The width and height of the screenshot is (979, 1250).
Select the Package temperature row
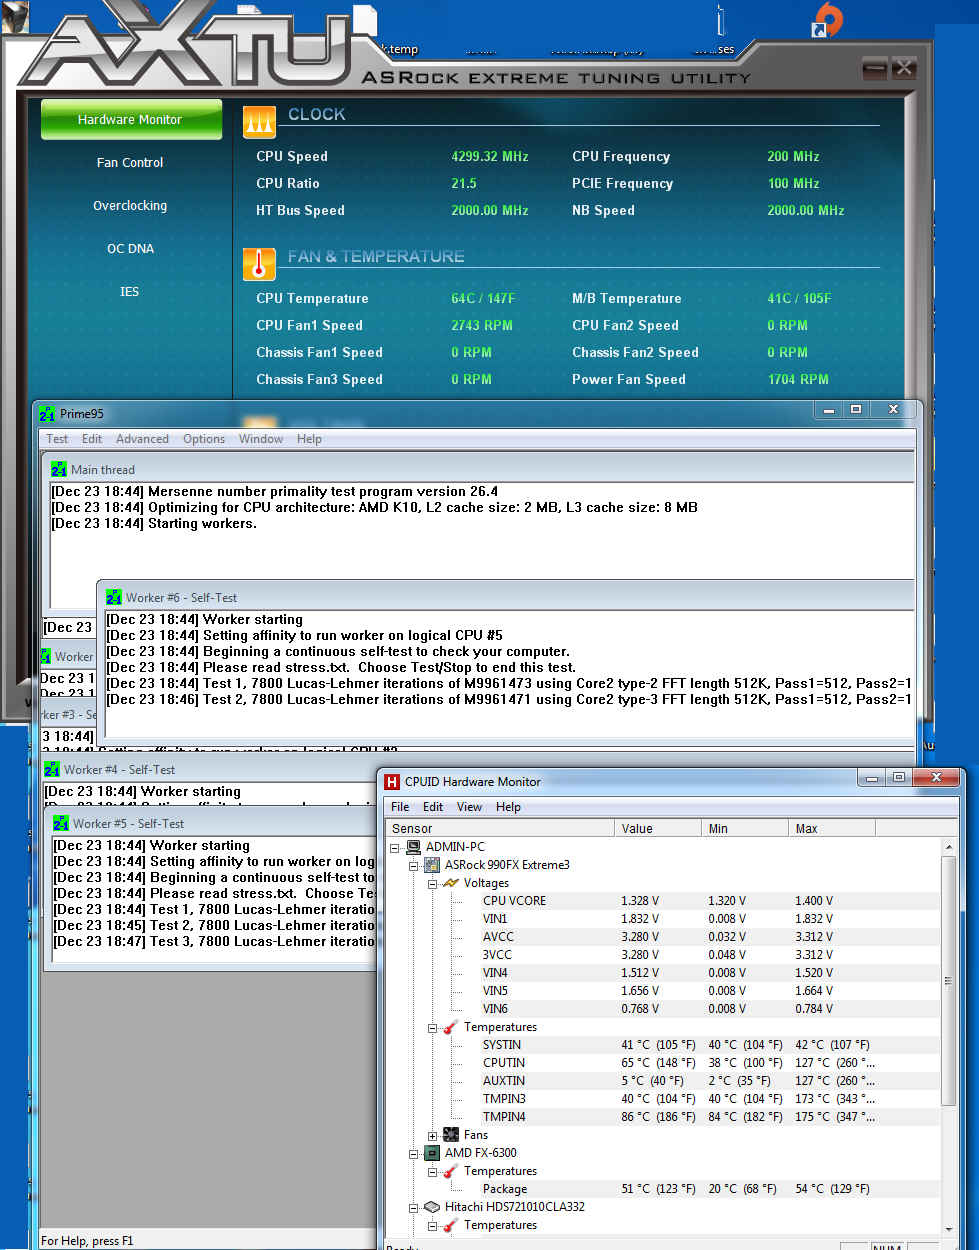point(663,1189)
